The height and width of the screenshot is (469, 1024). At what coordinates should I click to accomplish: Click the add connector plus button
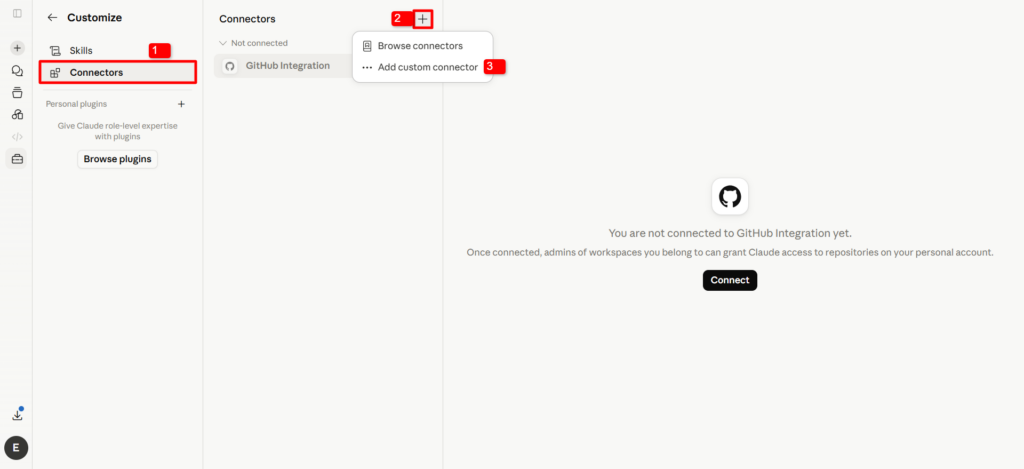[423, 19]
